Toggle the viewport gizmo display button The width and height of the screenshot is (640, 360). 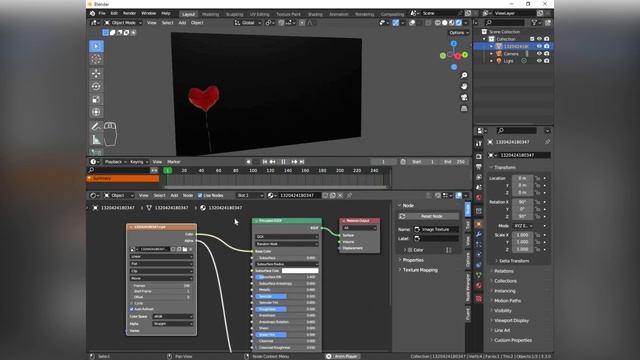coord(396,23)
